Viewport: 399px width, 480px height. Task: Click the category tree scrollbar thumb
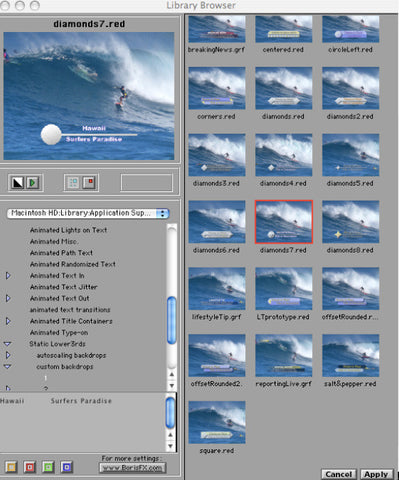pyautogui.click(x=172, y=320)
